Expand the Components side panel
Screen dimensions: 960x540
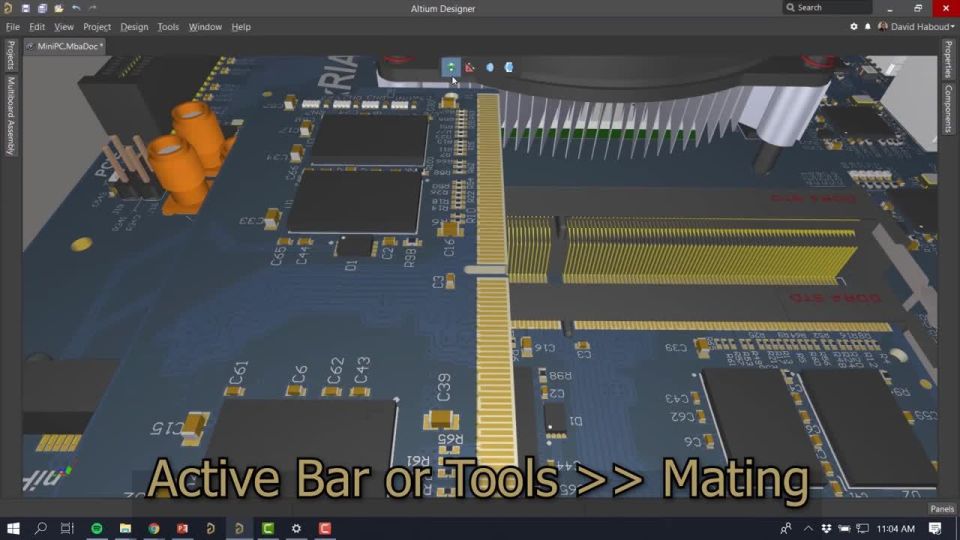pos(948,108)
